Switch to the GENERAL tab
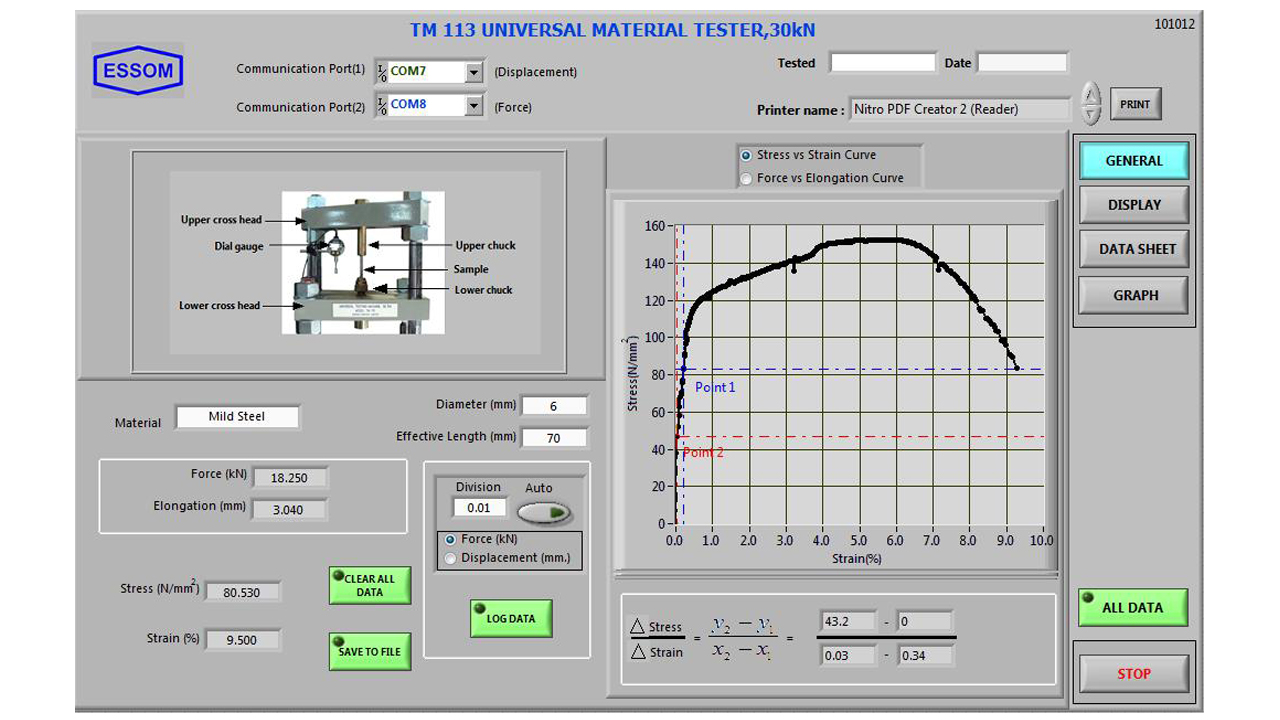 1133,161
